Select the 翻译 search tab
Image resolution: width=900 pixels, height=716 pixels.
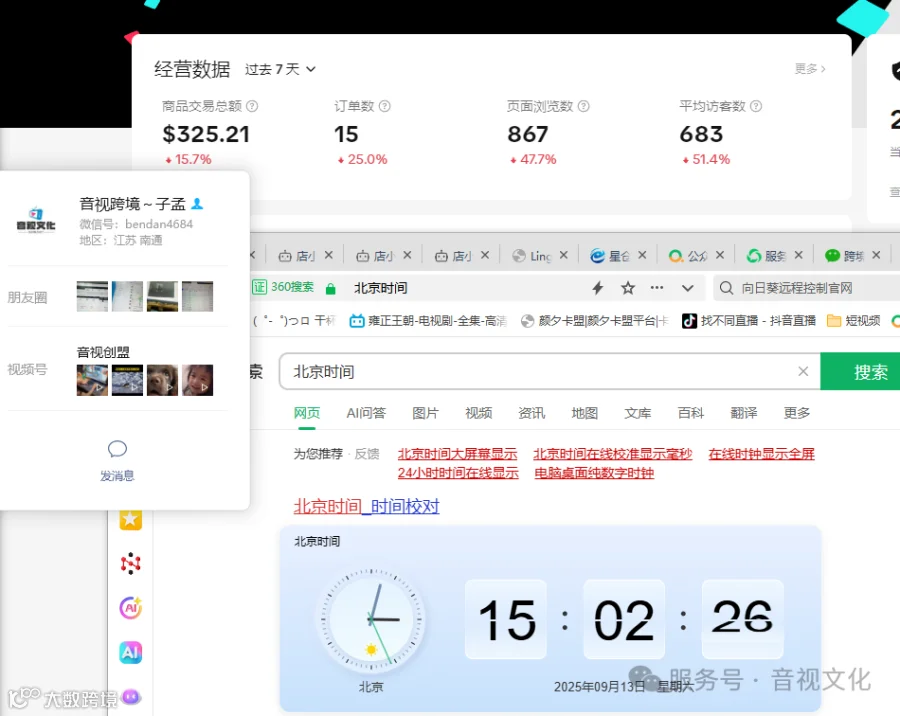click(744, 413)
